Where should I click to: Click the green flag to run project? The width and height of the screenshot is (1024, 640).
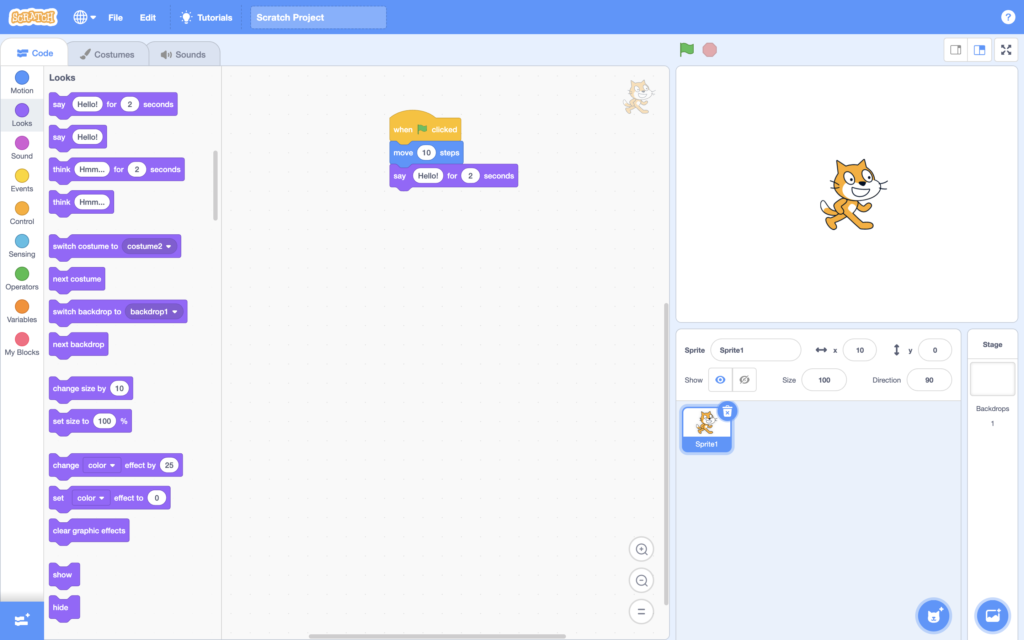point(687,49)
